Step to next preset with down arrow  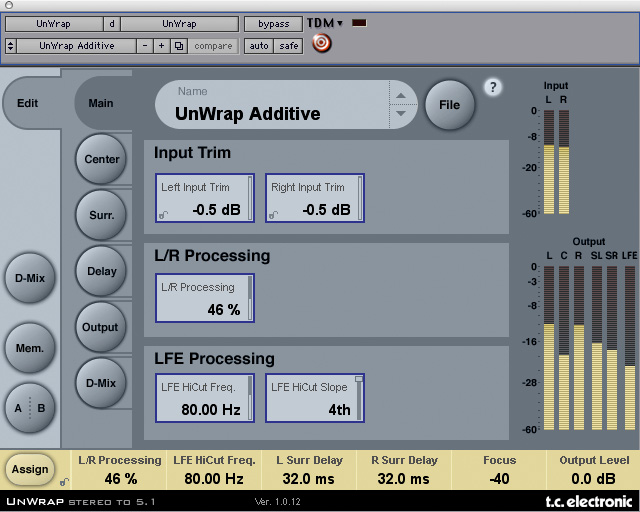(x=401, y=113)
